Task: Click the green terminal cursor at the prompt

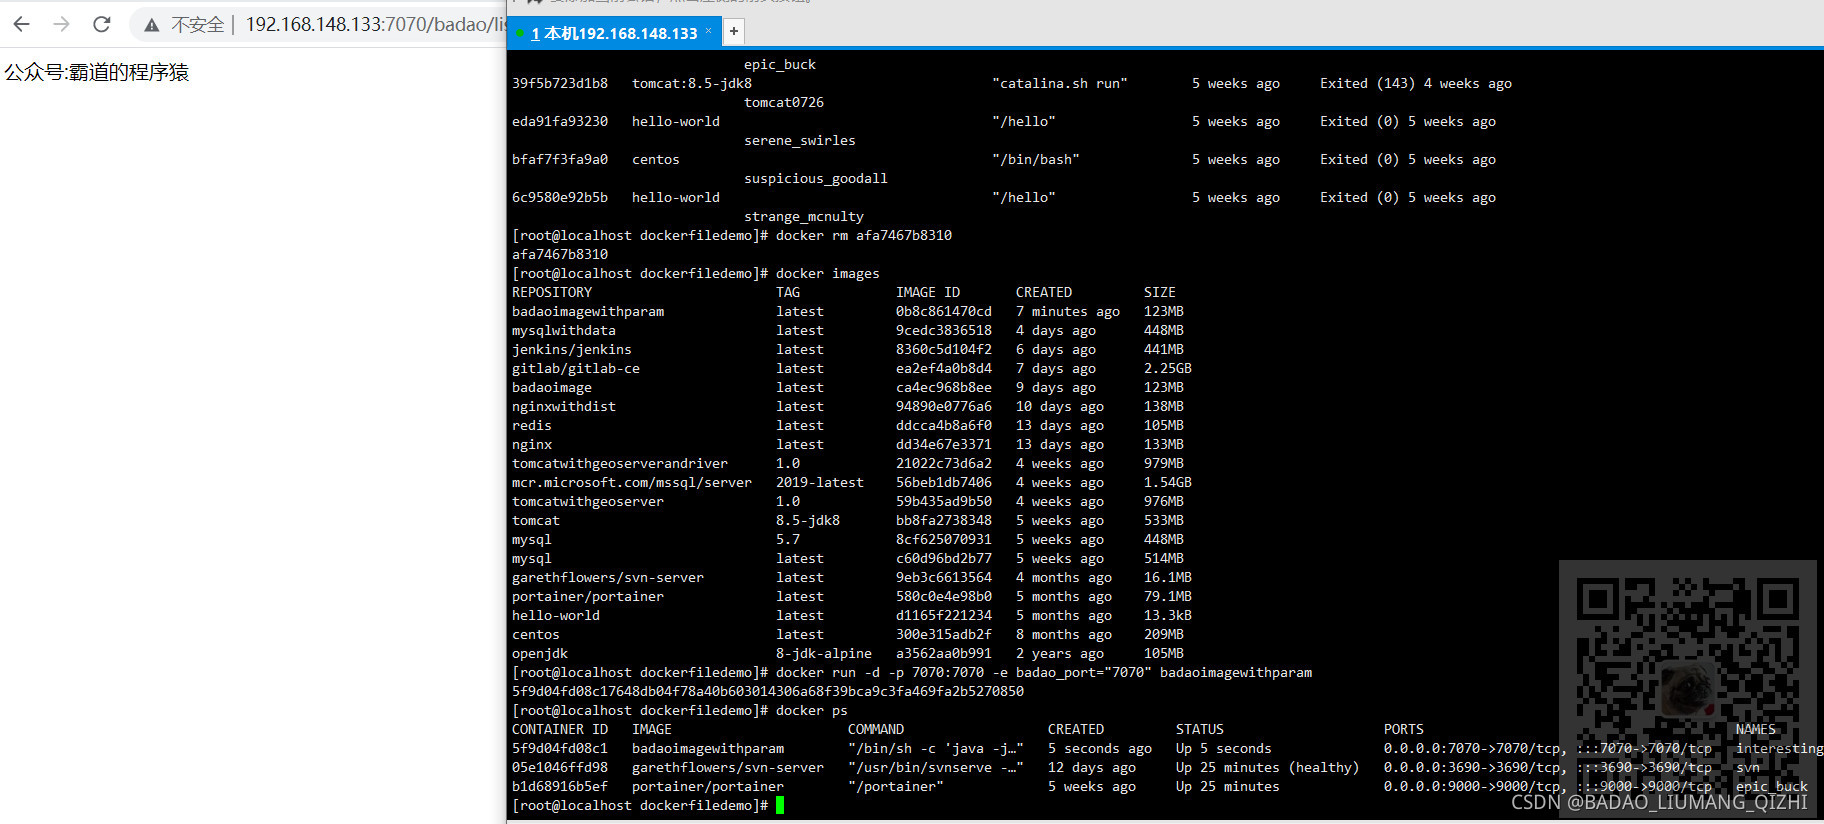Action: point(780,805)
